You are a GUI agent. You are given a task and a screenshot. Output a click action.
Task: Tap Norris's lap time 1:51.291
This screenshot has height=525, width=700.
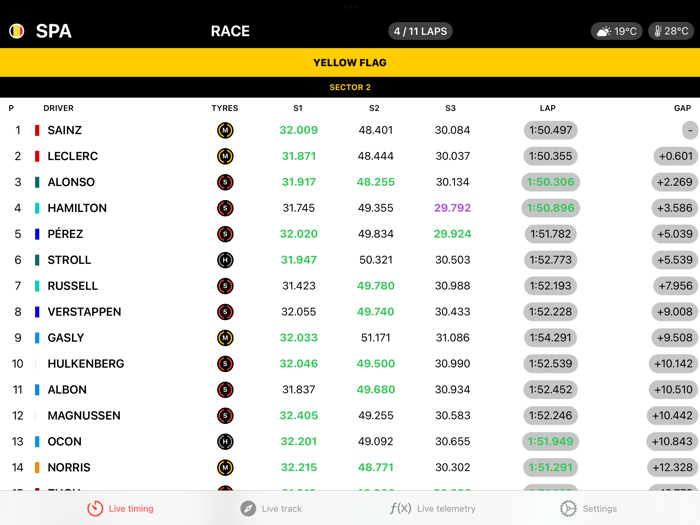click(550, 467)
